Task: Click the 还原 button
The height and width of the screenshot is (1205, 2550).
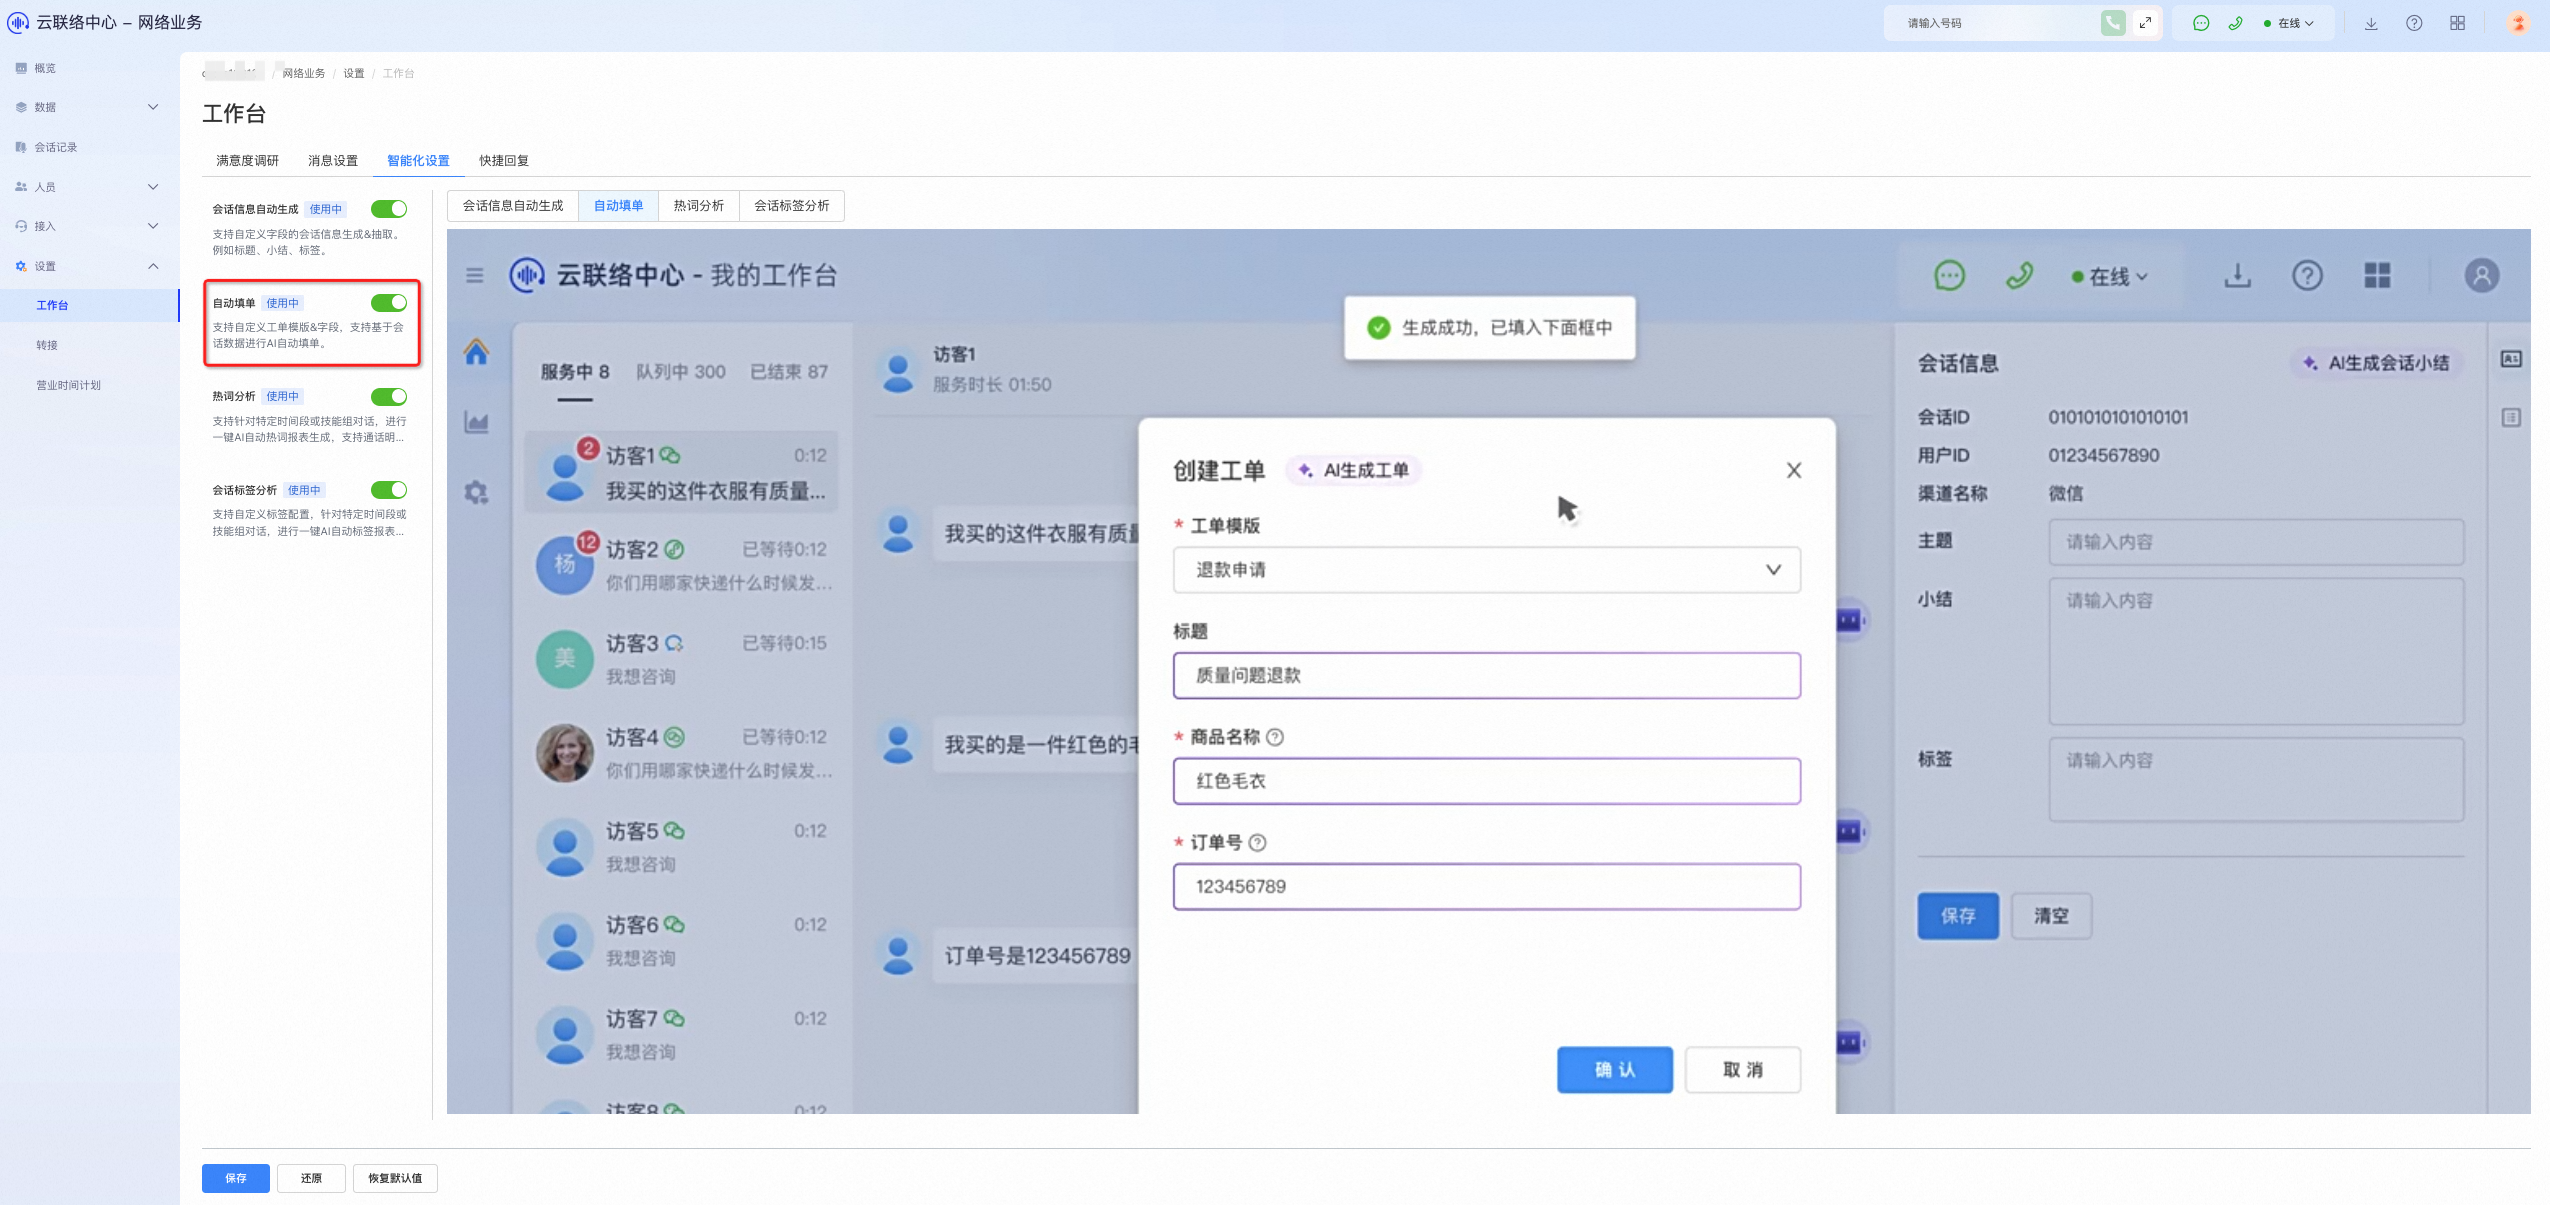Action: (311, 1178)
